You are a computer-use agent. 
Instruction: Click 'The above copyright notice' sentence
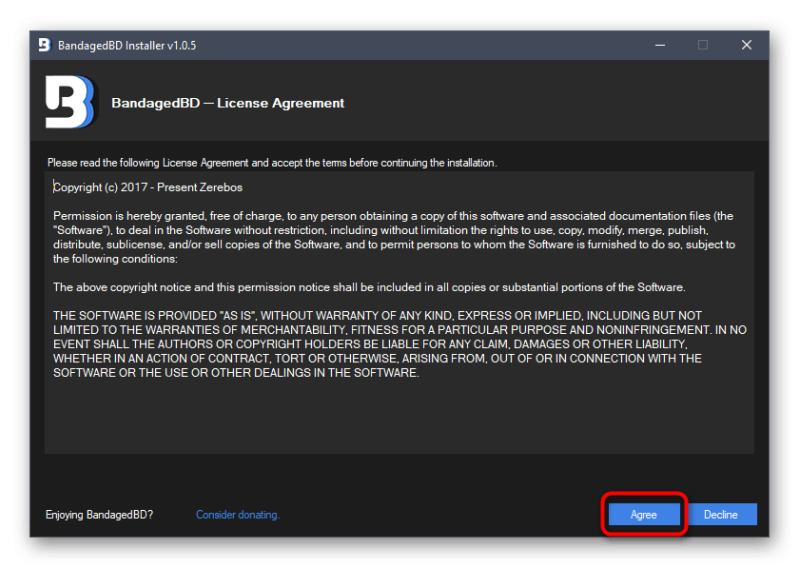point(369,287)
